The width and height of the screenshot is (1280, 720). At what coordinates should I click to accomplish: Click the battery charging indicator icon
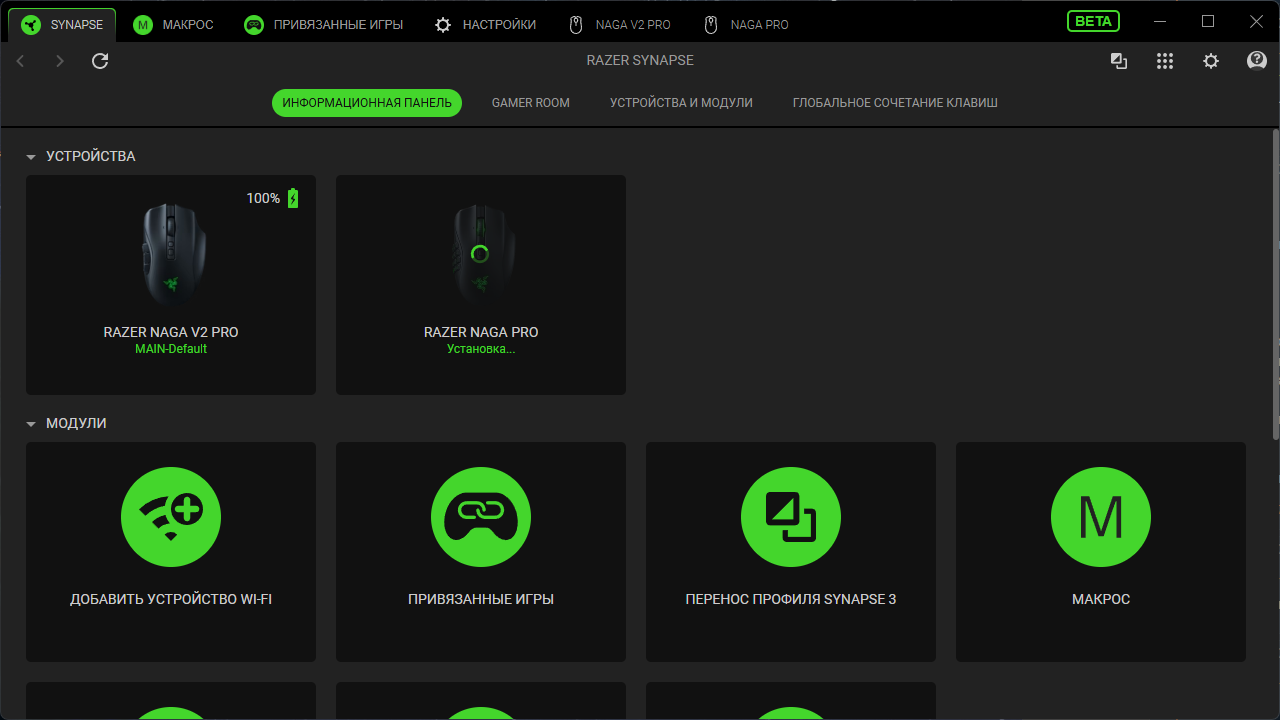293,198
